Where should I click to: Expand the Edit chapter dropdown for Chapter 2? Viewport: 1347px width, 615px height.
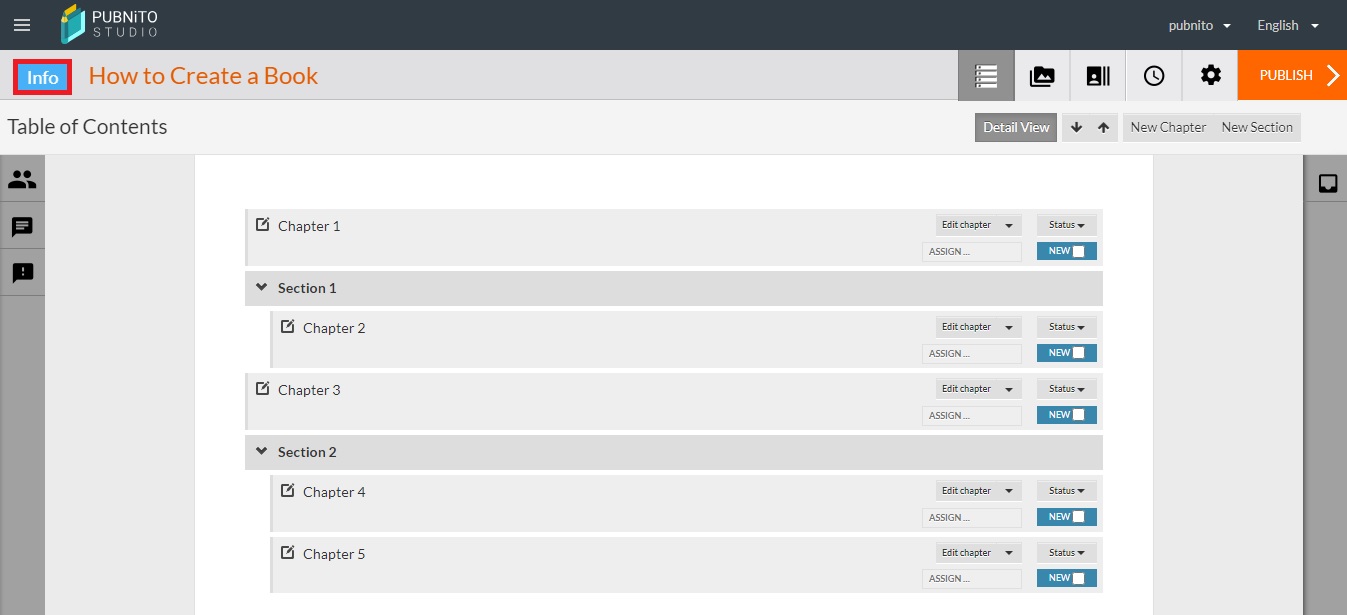[x=978, y=327]
